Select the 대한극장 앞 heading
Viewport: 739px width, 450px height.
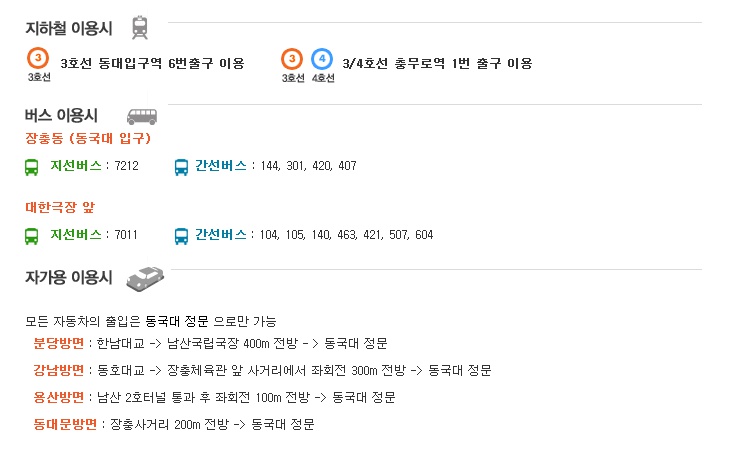pos(60,207)
